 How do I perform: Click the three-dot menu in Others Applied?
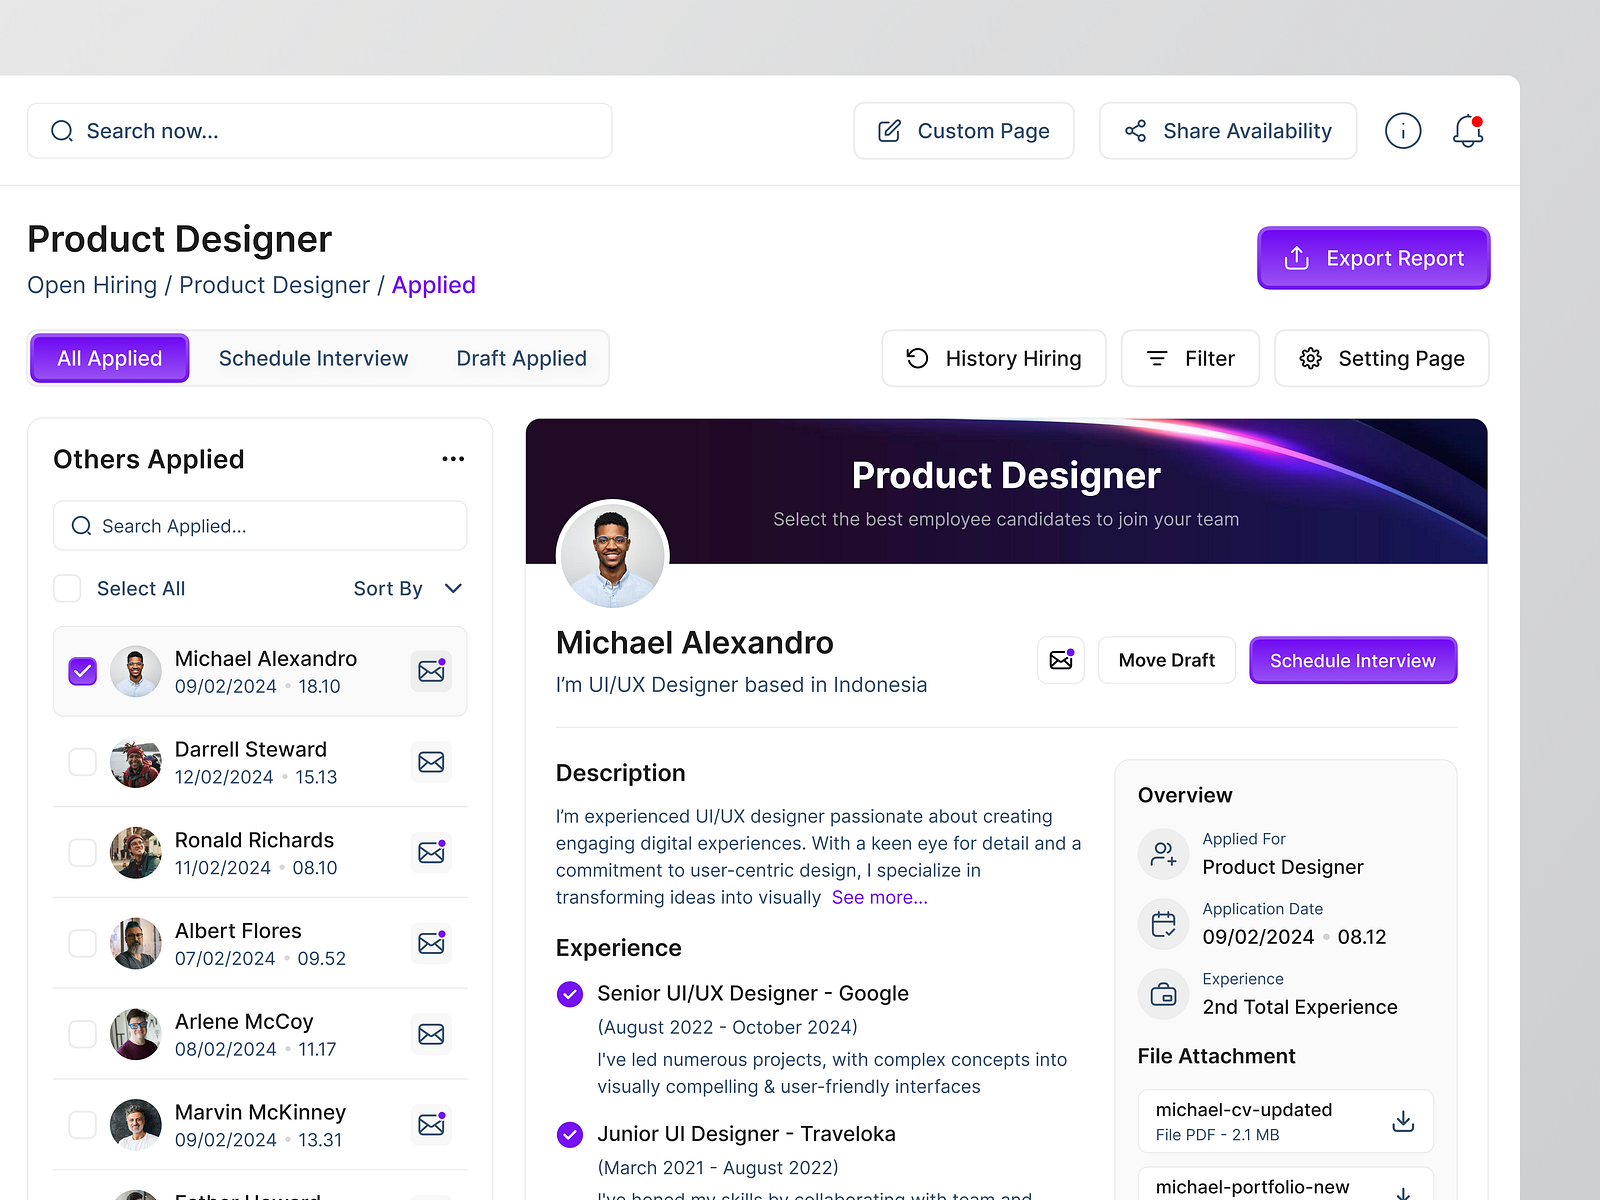point(453,459)
